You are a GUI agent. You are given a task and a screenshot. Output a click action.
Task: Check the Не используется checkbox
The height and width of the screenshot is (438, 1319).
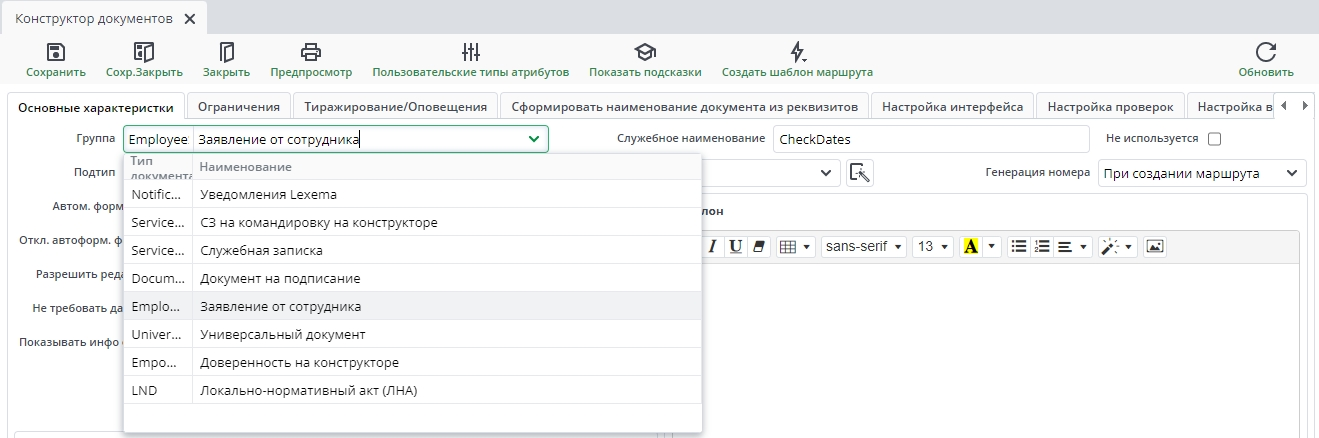coord(1215,139)
